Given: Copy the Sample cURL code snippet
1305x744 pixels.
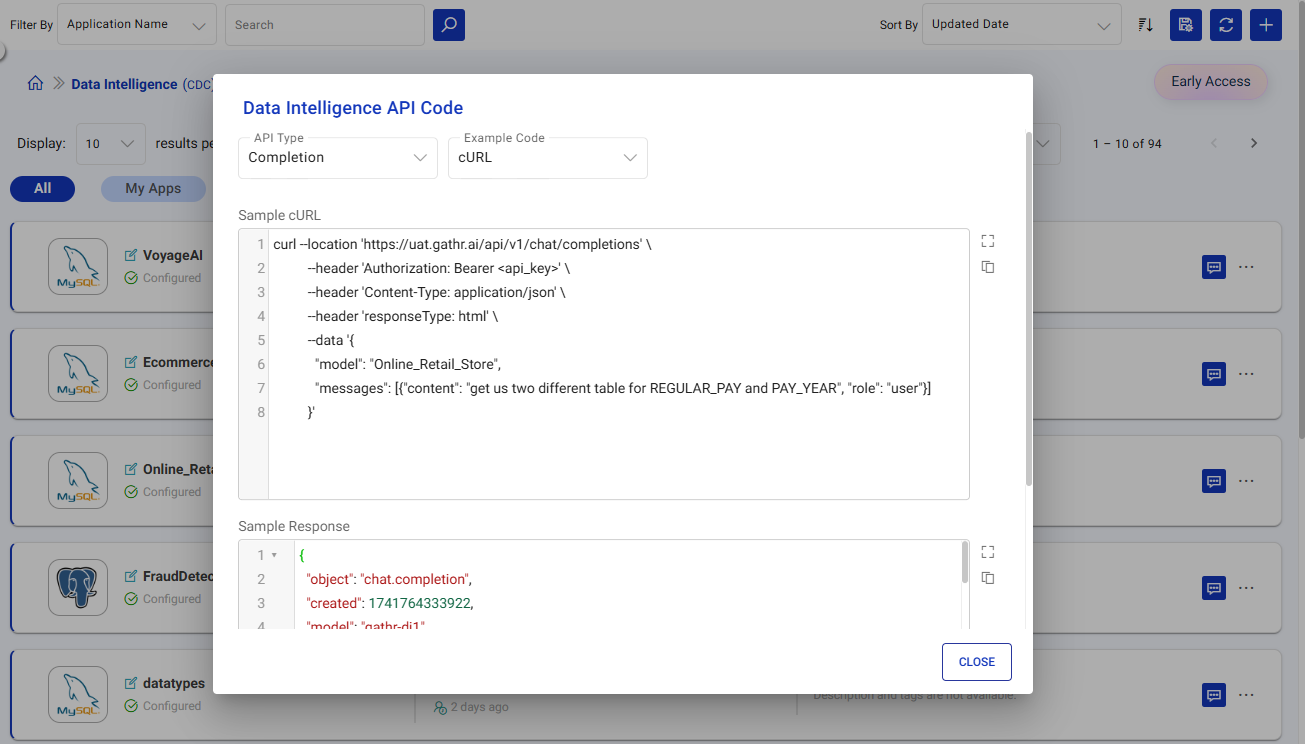Looking at the screenshot, I should pos(987,267).
